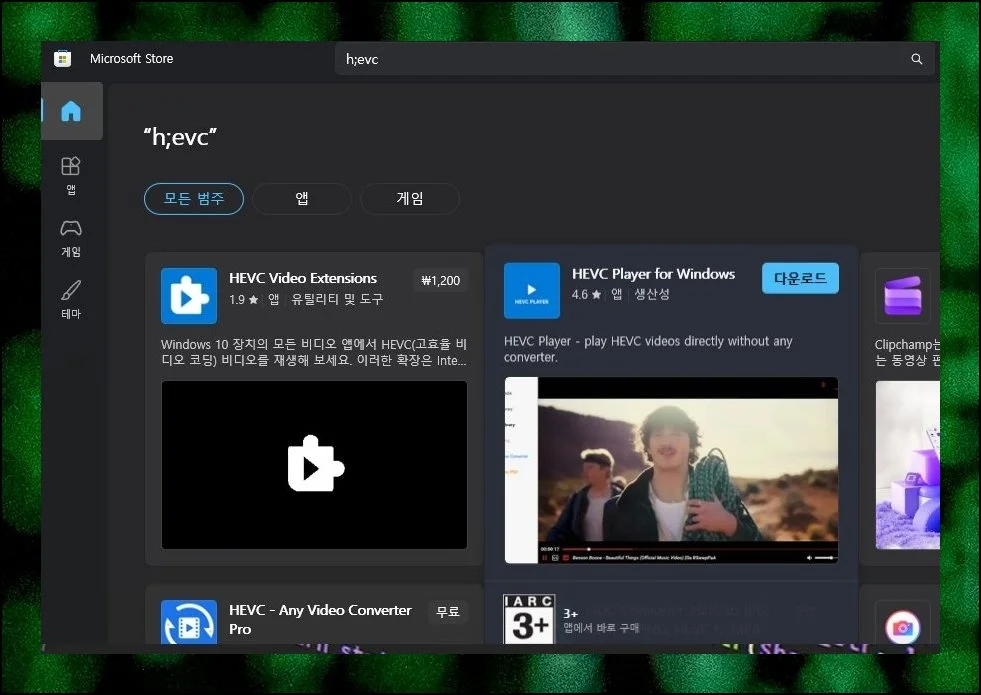Click the camera app icon on the right edge
Viewport: 981px width, 695px height.
click(x=903, y=627)
